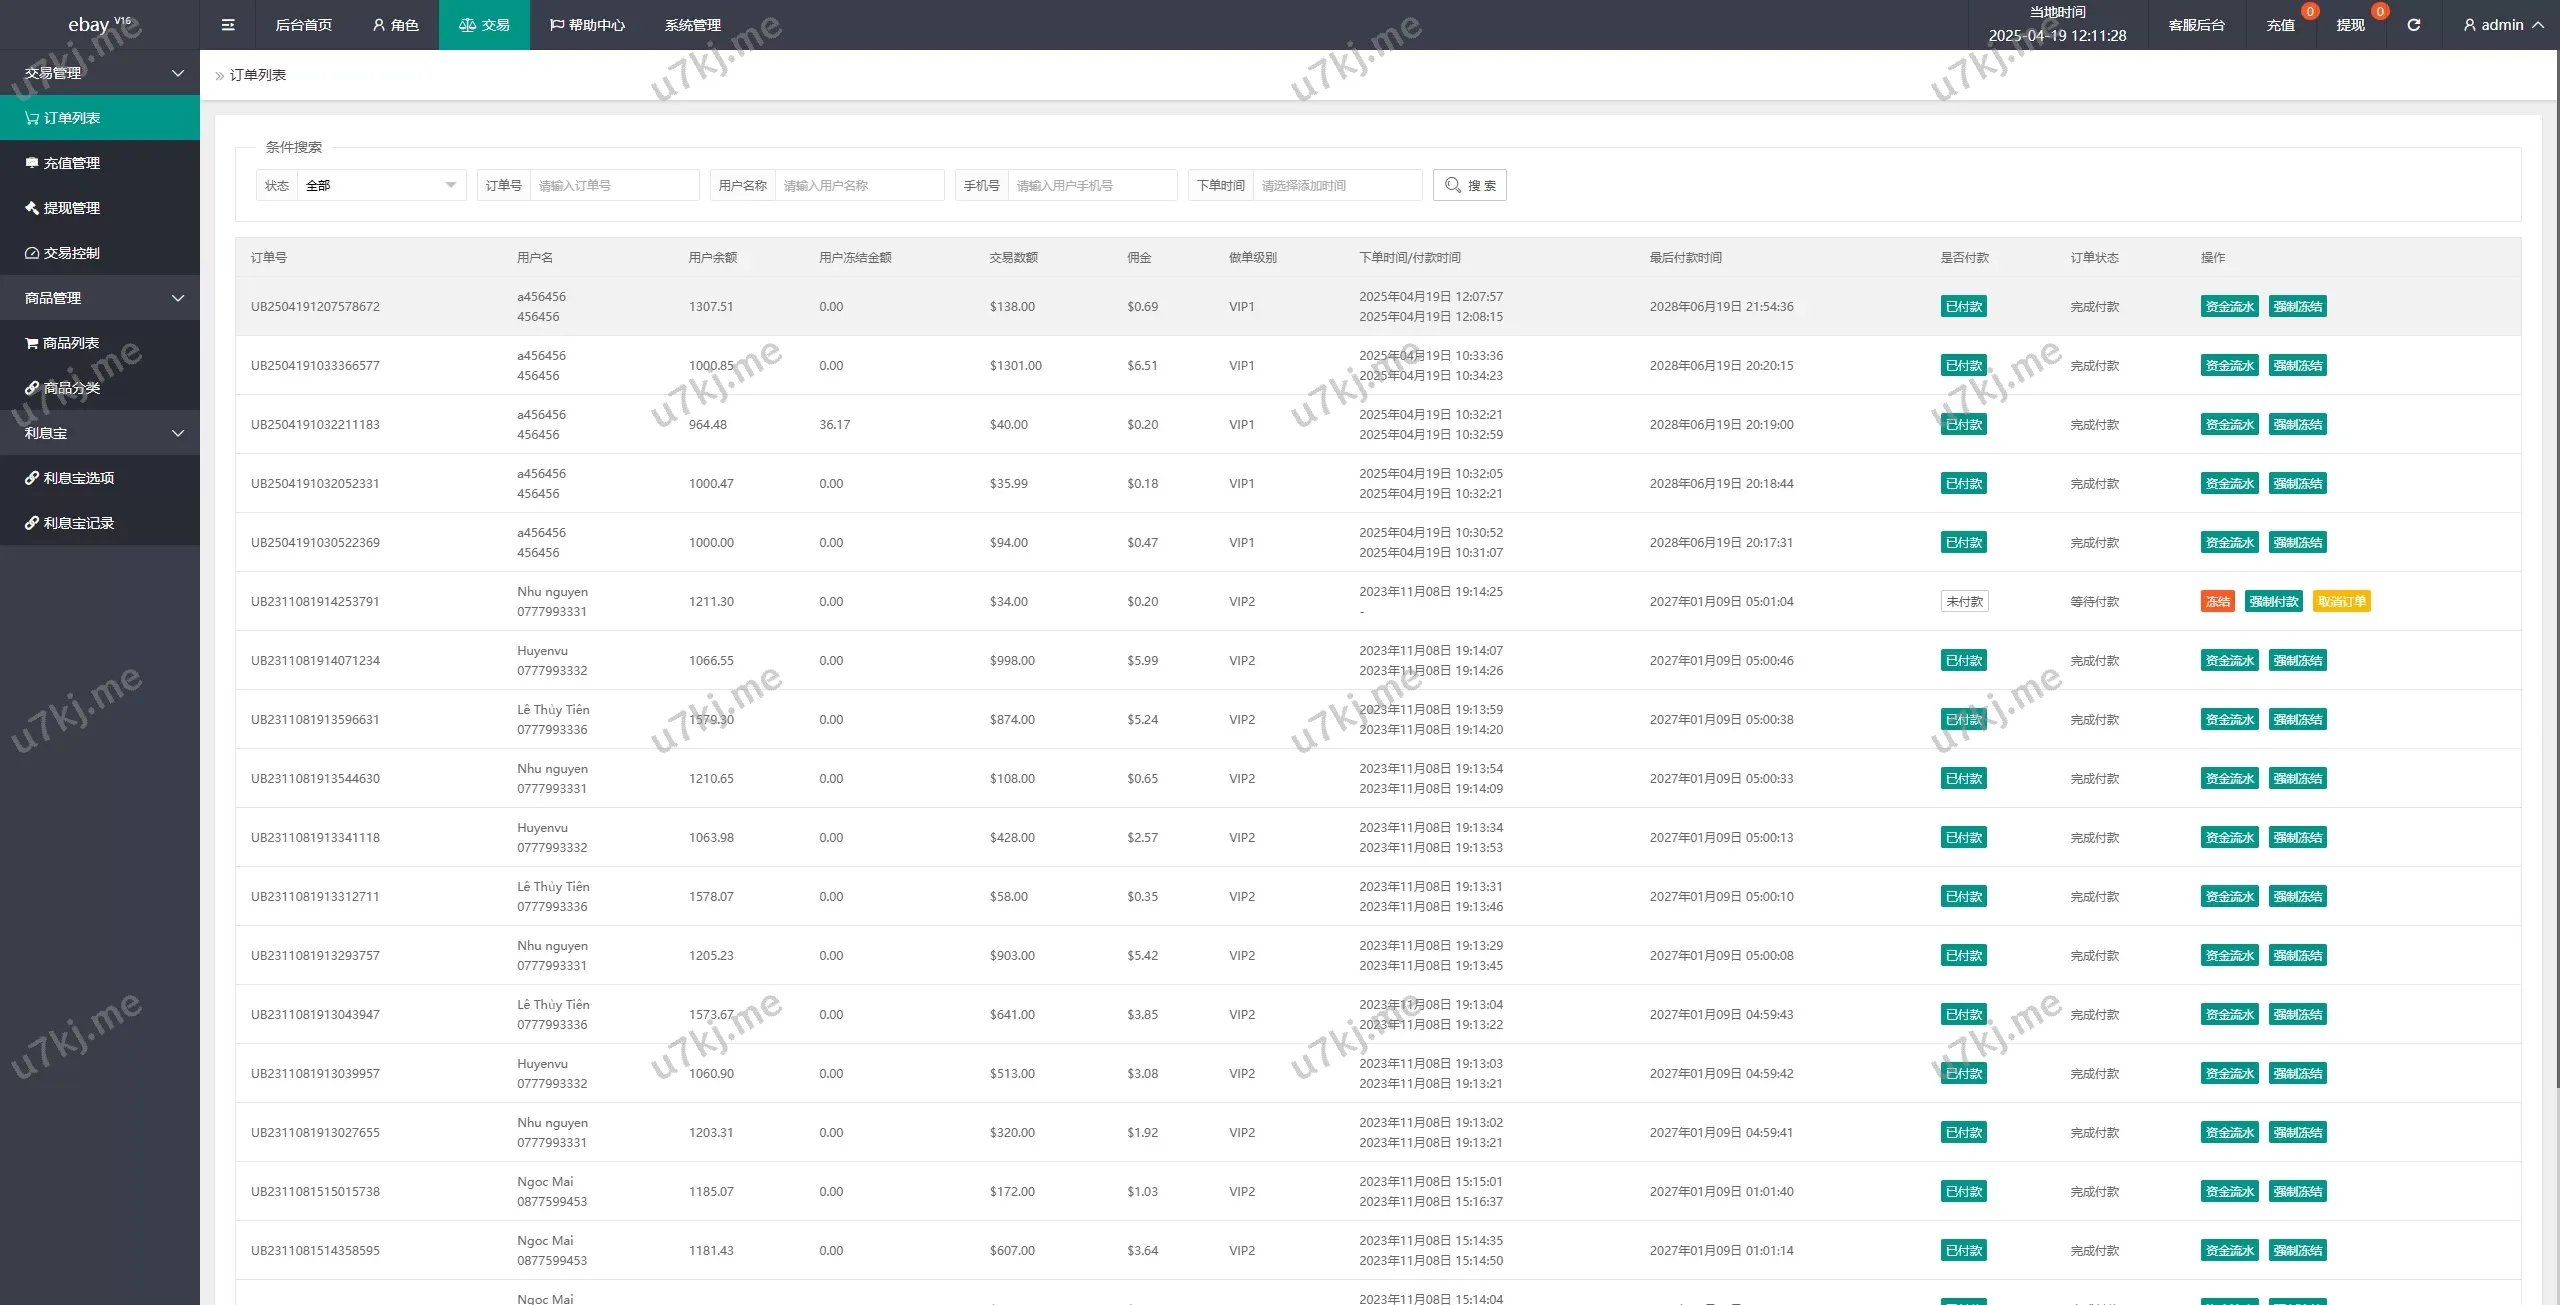Screen dimensions: 2560x1305
Task: Open 商品列表 cart sidebar item
Action: (x=70, y=343)
